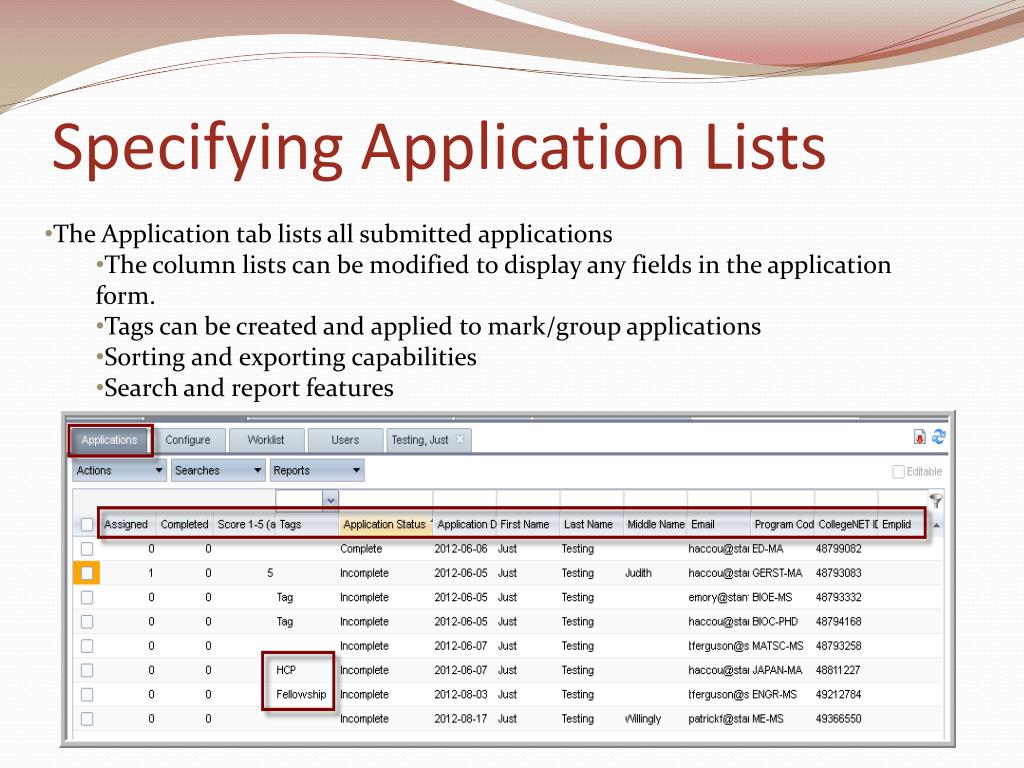1024x768 pixels.
Task: Sort by the Tags column header
Action: pyautogui.click(x=307, y=524)
